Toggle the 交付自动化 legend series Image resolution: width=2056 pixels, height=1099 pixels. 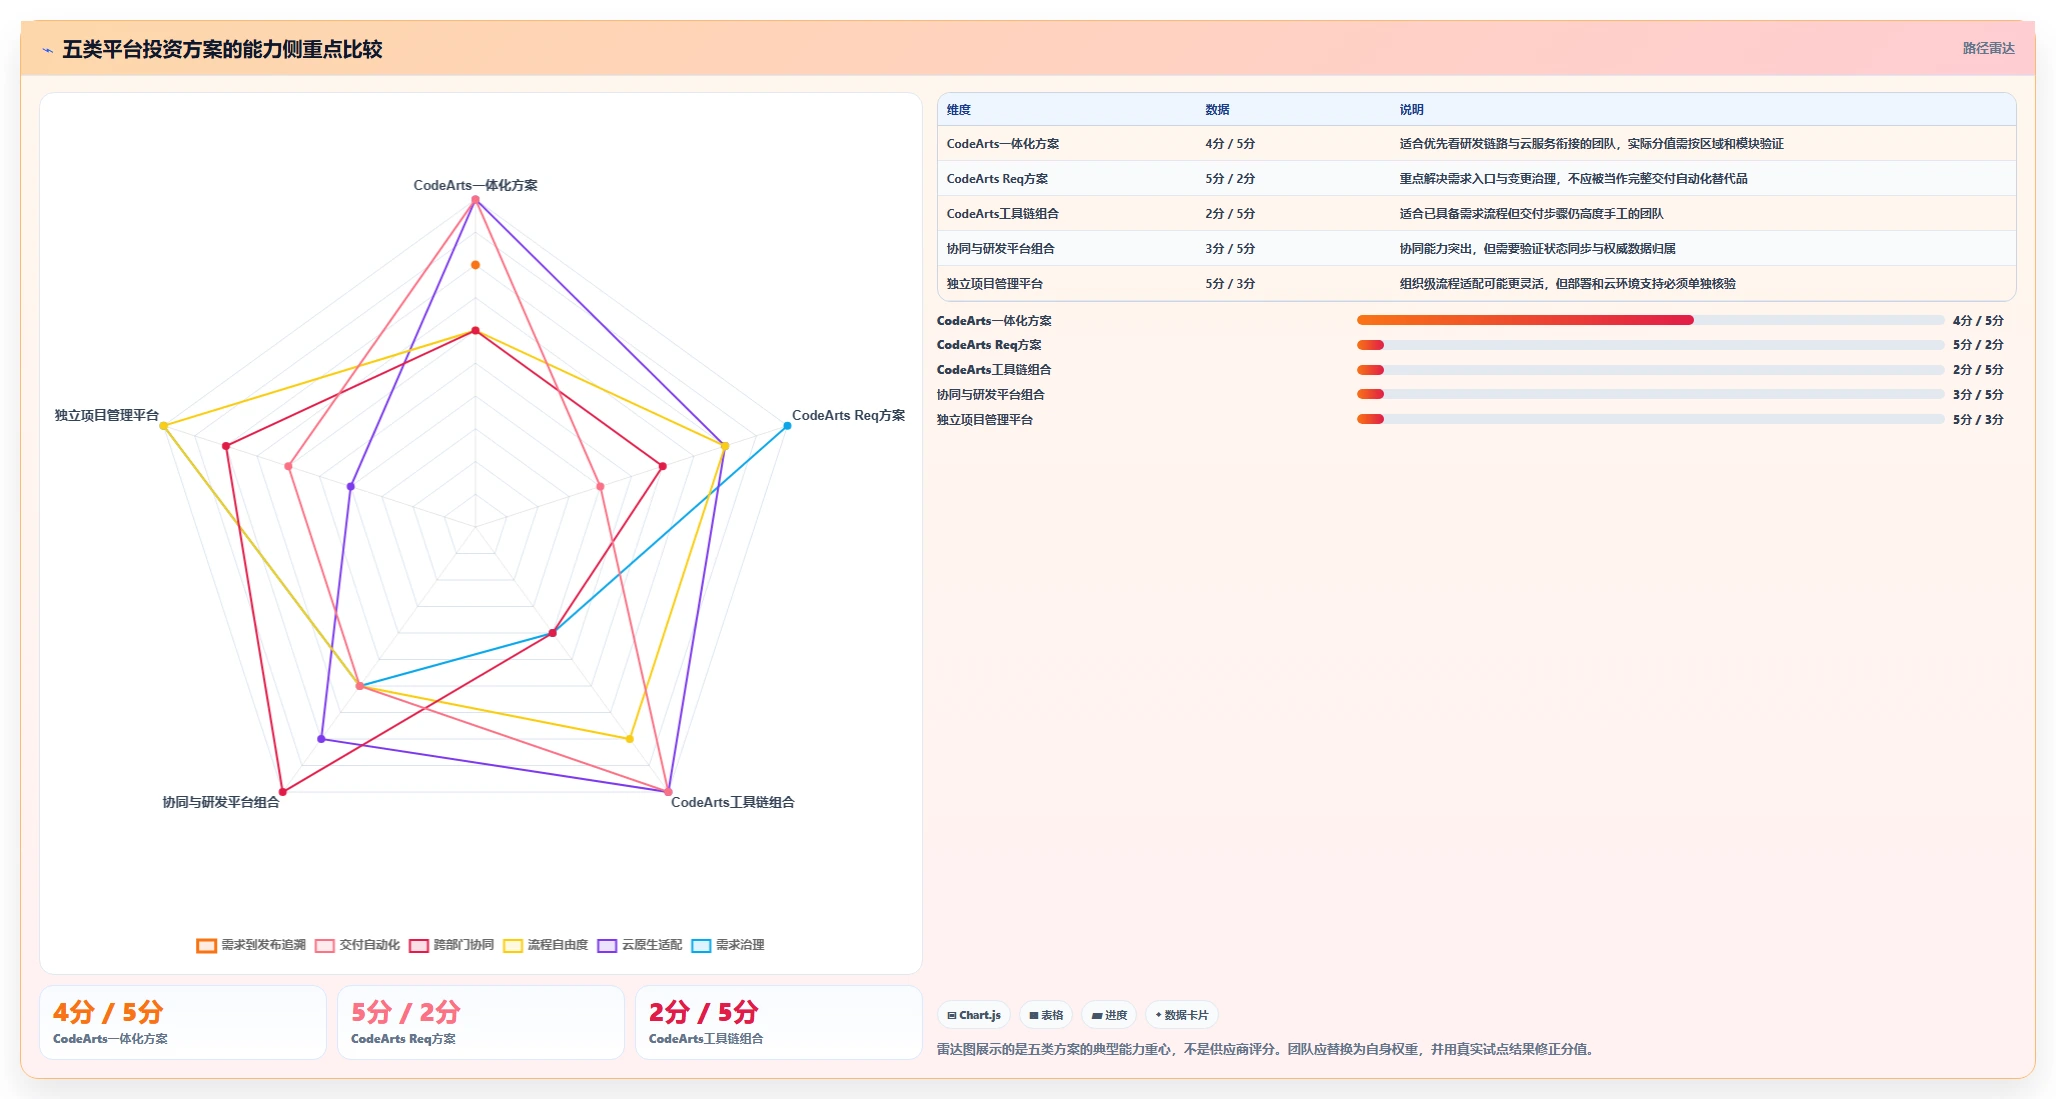[x=357, y=945]
